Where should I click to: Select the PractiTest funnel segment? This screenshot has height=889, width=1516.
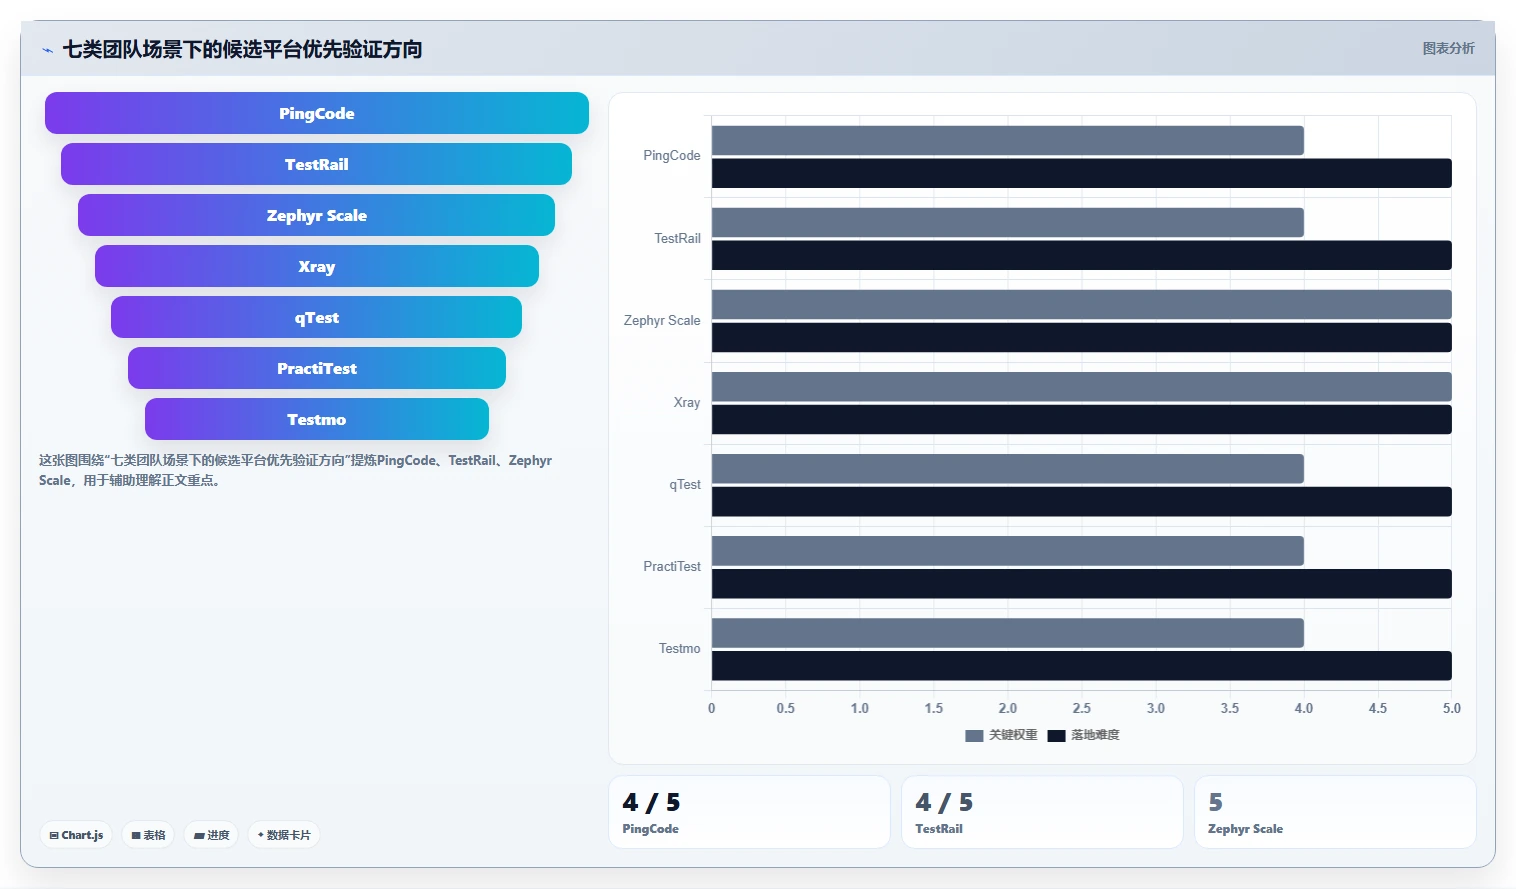click(x=317, y=368)
